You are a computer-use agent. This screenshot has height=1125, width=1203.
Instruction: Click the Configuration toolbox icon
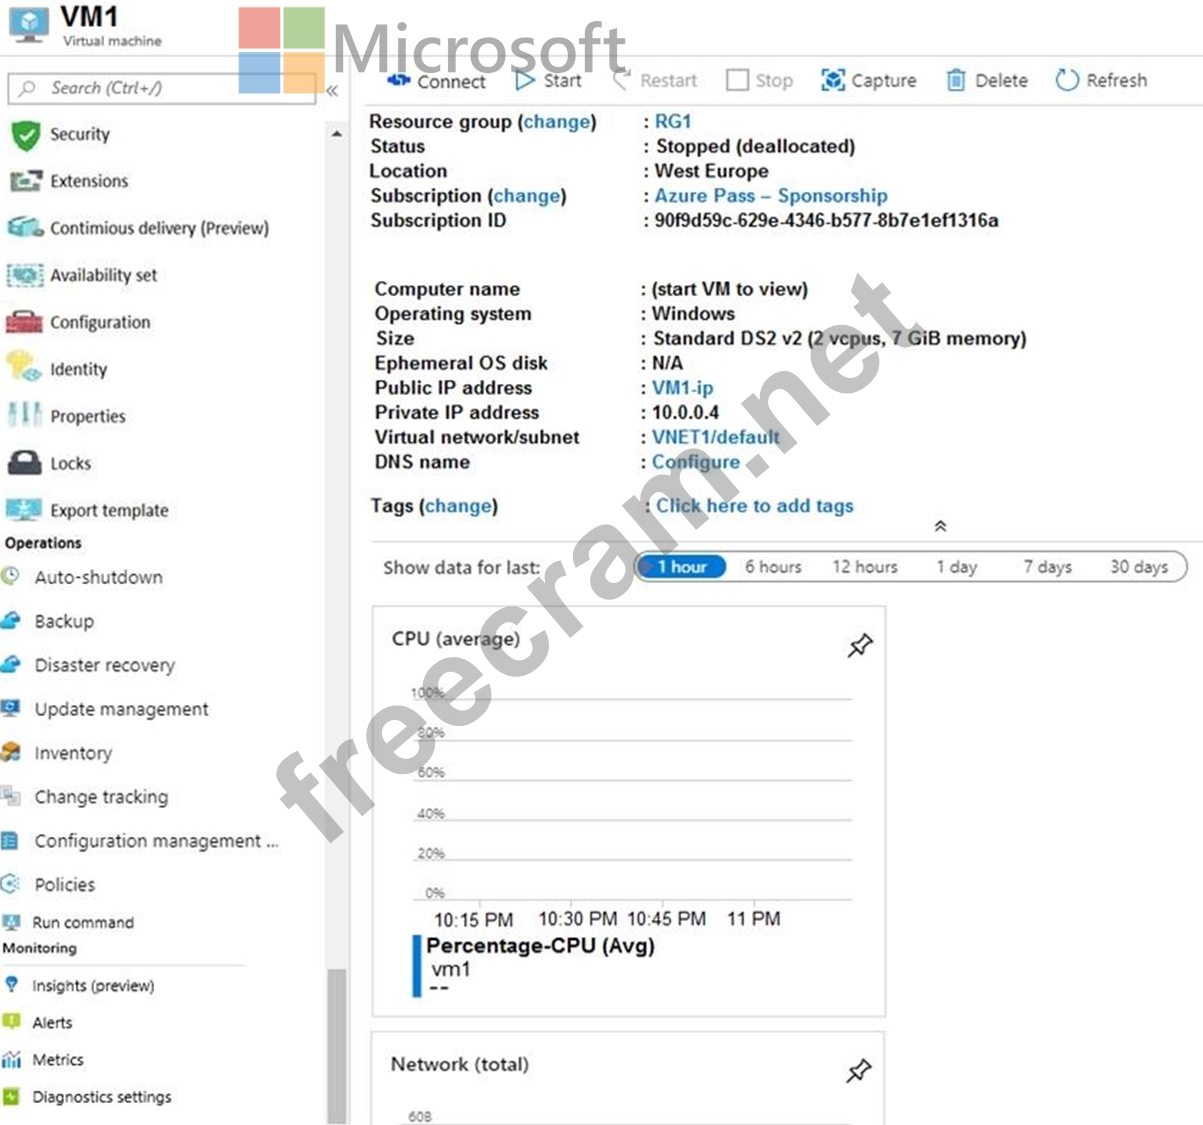[x=25, y=322]
